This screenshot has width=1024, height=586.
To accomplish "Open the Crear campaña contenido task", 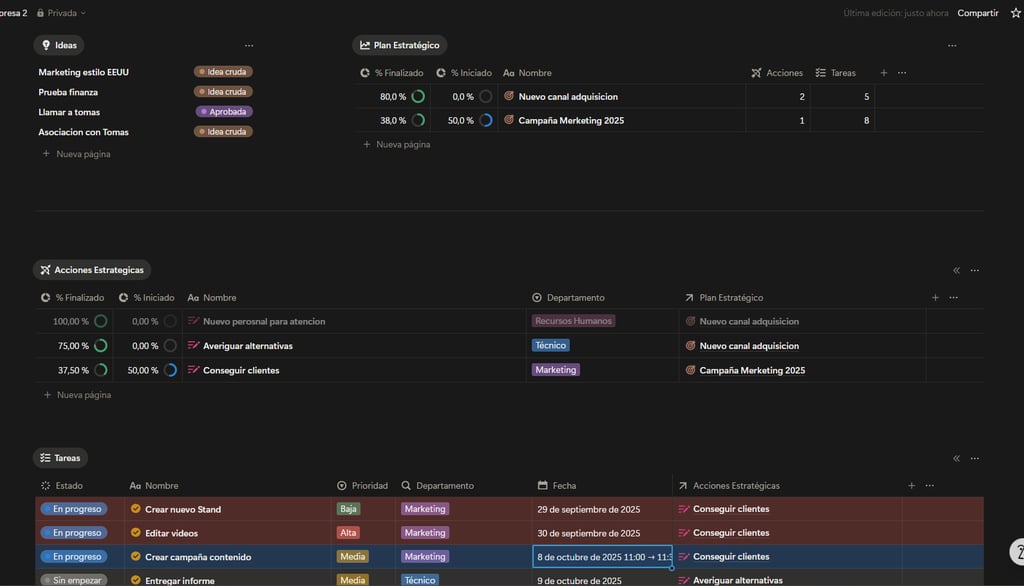I will pyautogui.click(x=198, y=557).
